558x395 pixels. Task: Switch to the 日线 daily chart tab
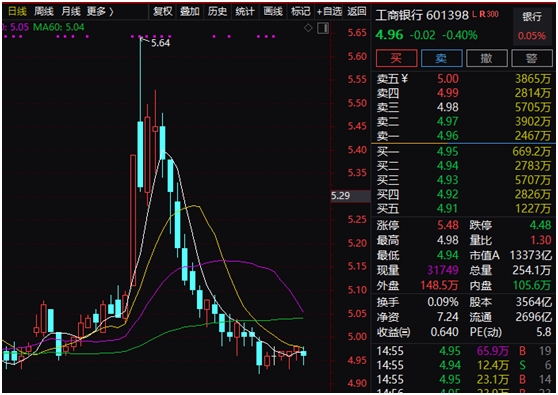(17, 11)
